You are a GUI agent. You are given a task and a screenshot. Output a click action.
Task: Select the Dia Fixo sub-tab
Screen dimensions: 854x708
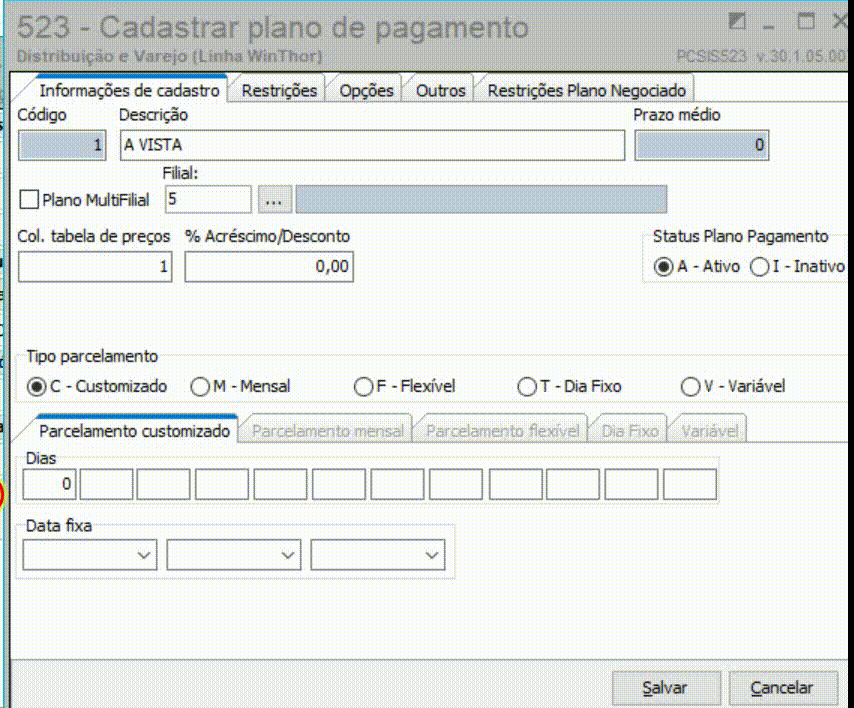tap(630, 431)
